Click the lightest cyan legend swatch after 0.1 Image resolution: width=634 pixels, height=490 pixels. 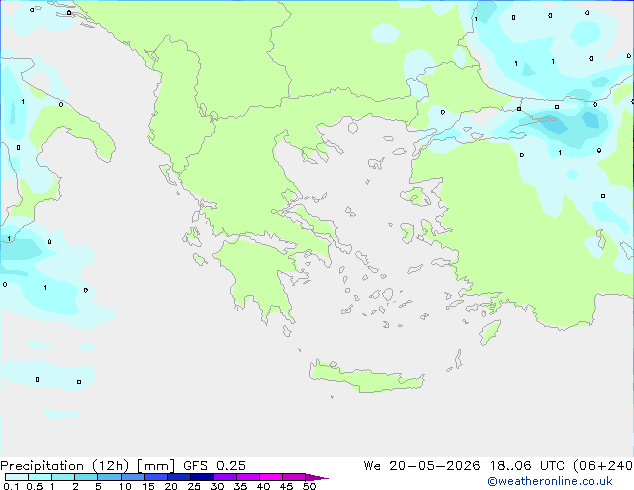pos(17,477)
